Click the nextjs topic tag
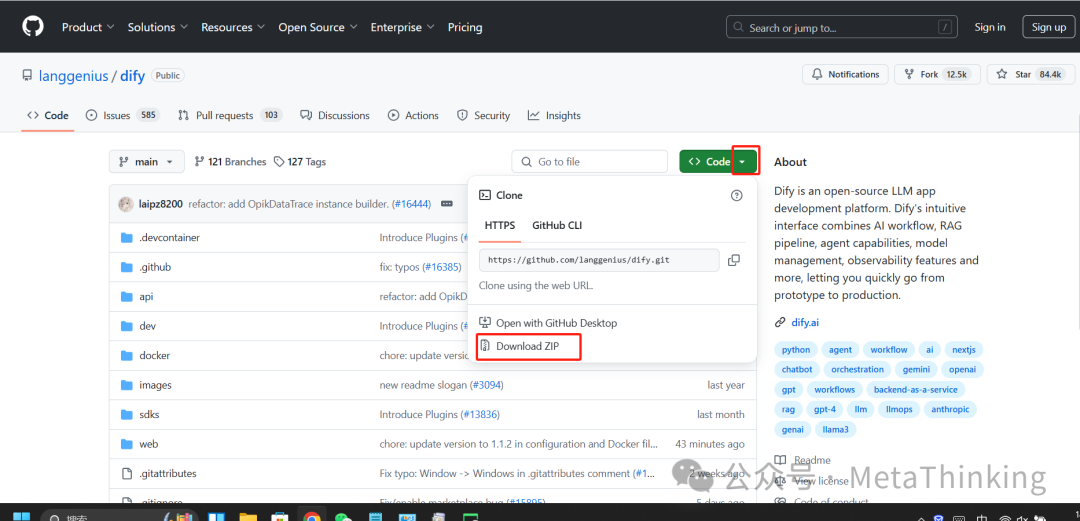The image size is (1080, 521). click(964, 349)
